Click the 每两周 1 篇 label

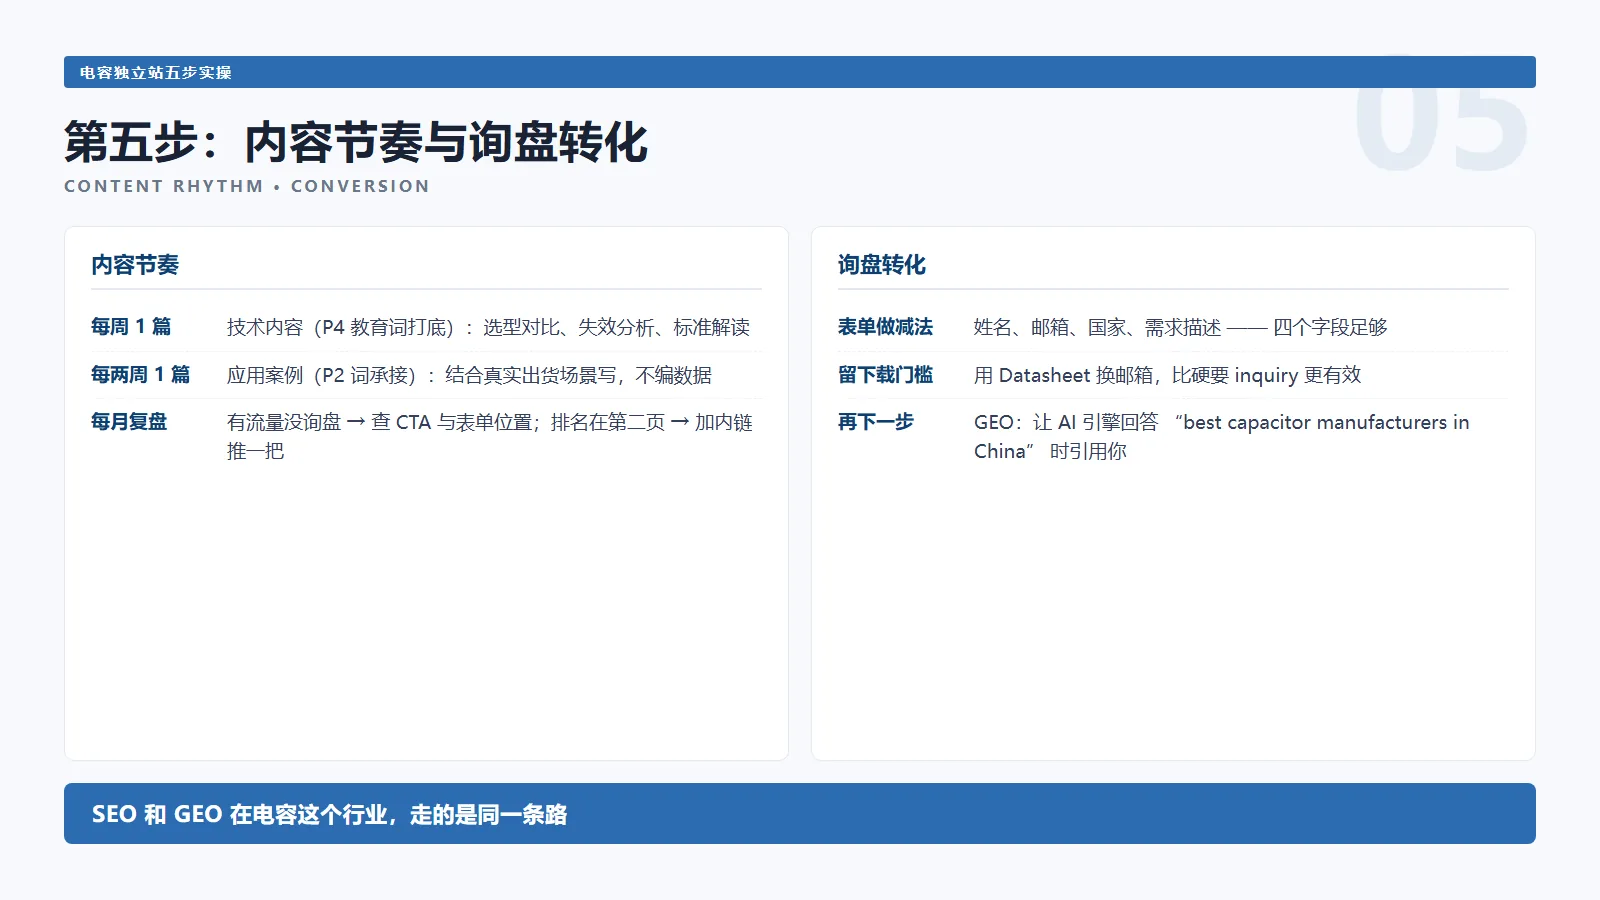click(140, 375)
